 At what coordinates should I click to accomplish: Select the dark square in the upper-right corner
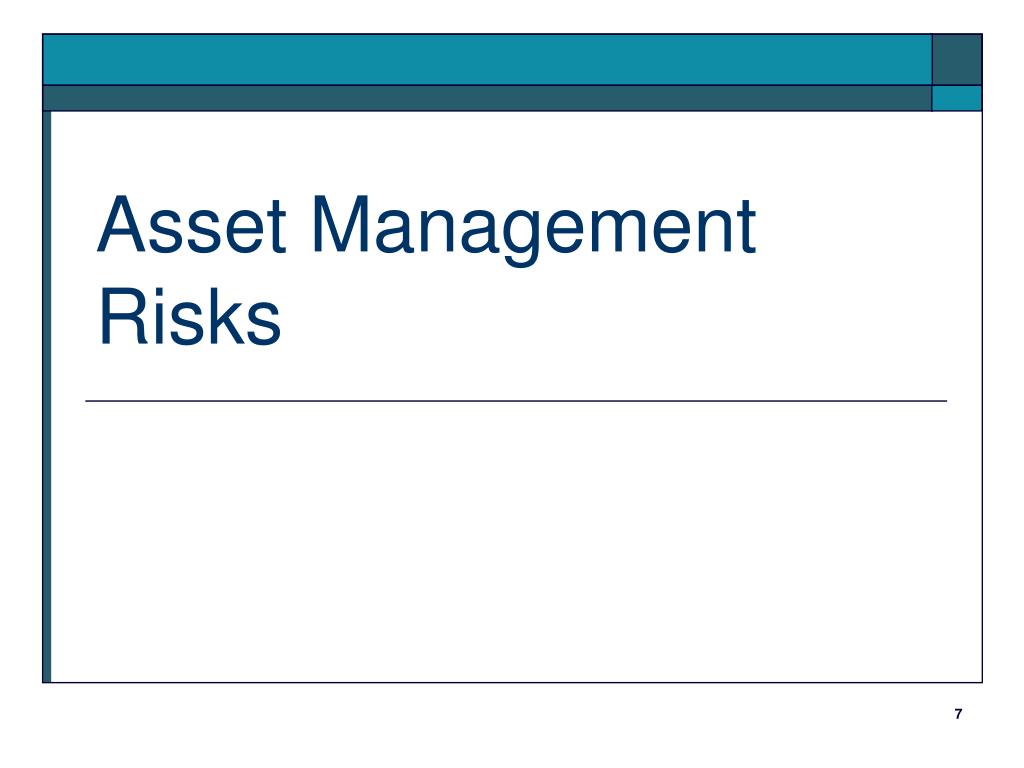click(957, 59)
